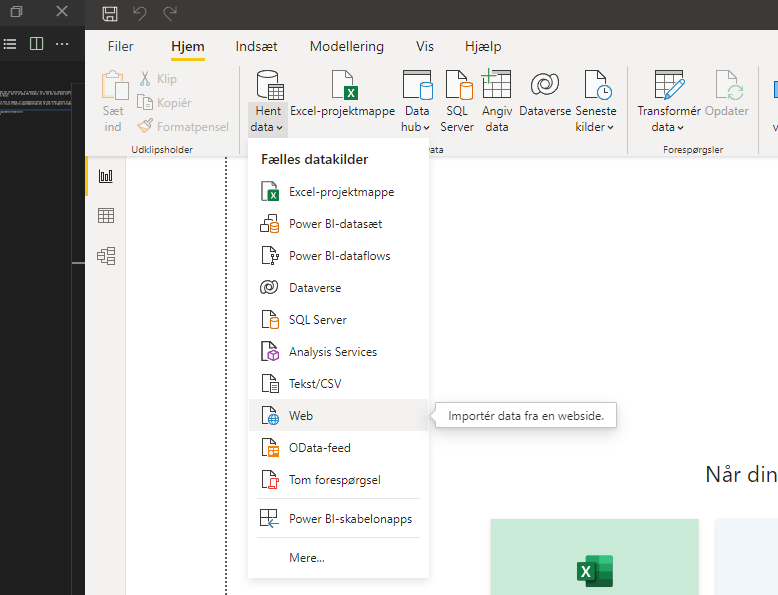Click the Redo arrow icon
This screenshot has width=778, height=595.
170,13
